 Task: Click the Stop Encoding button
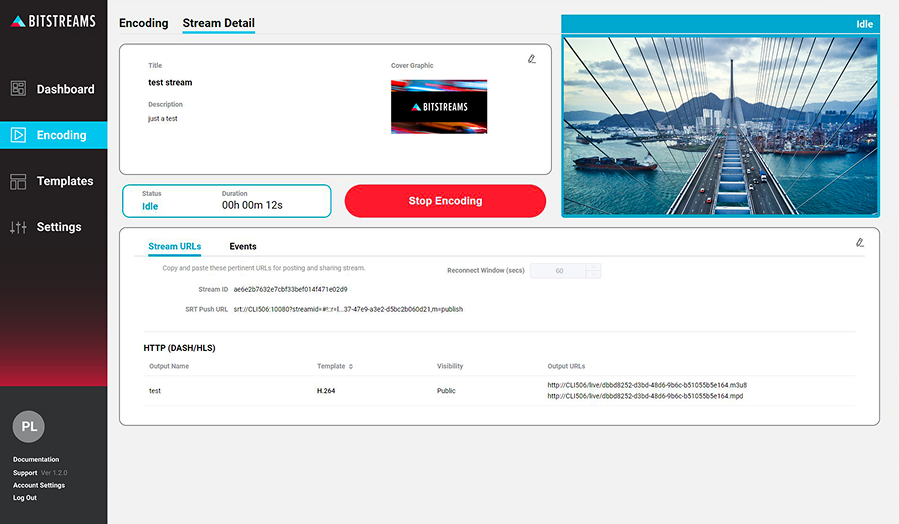click(x=445, y=201)
